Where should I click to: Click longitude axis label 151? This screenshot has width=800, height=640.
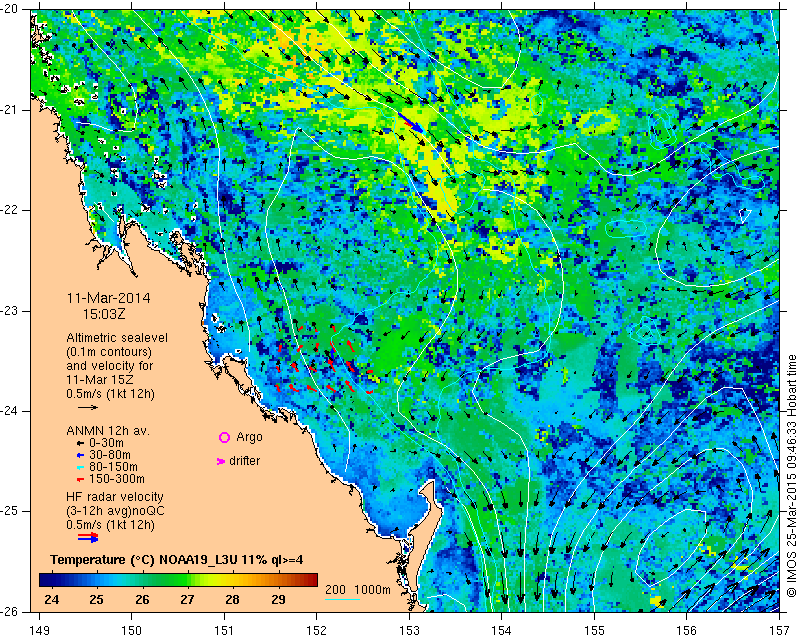[x=224, y=631]
